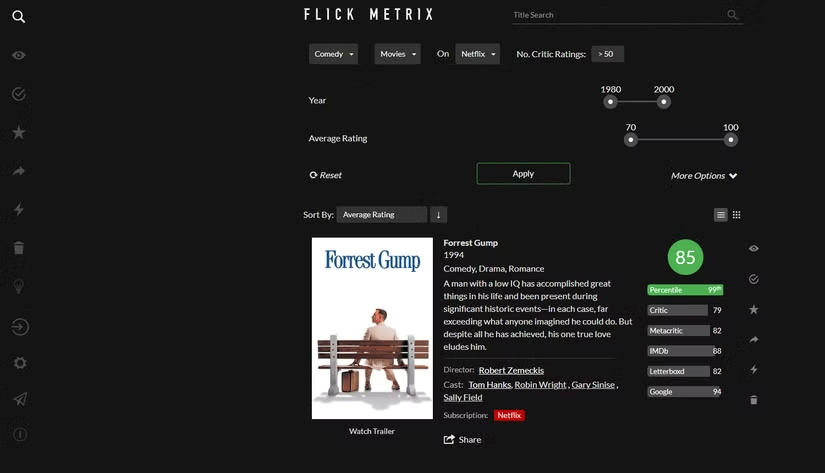825x473 pixels.
Task: Open the Comedy genre dropdown
Action: 334,54
